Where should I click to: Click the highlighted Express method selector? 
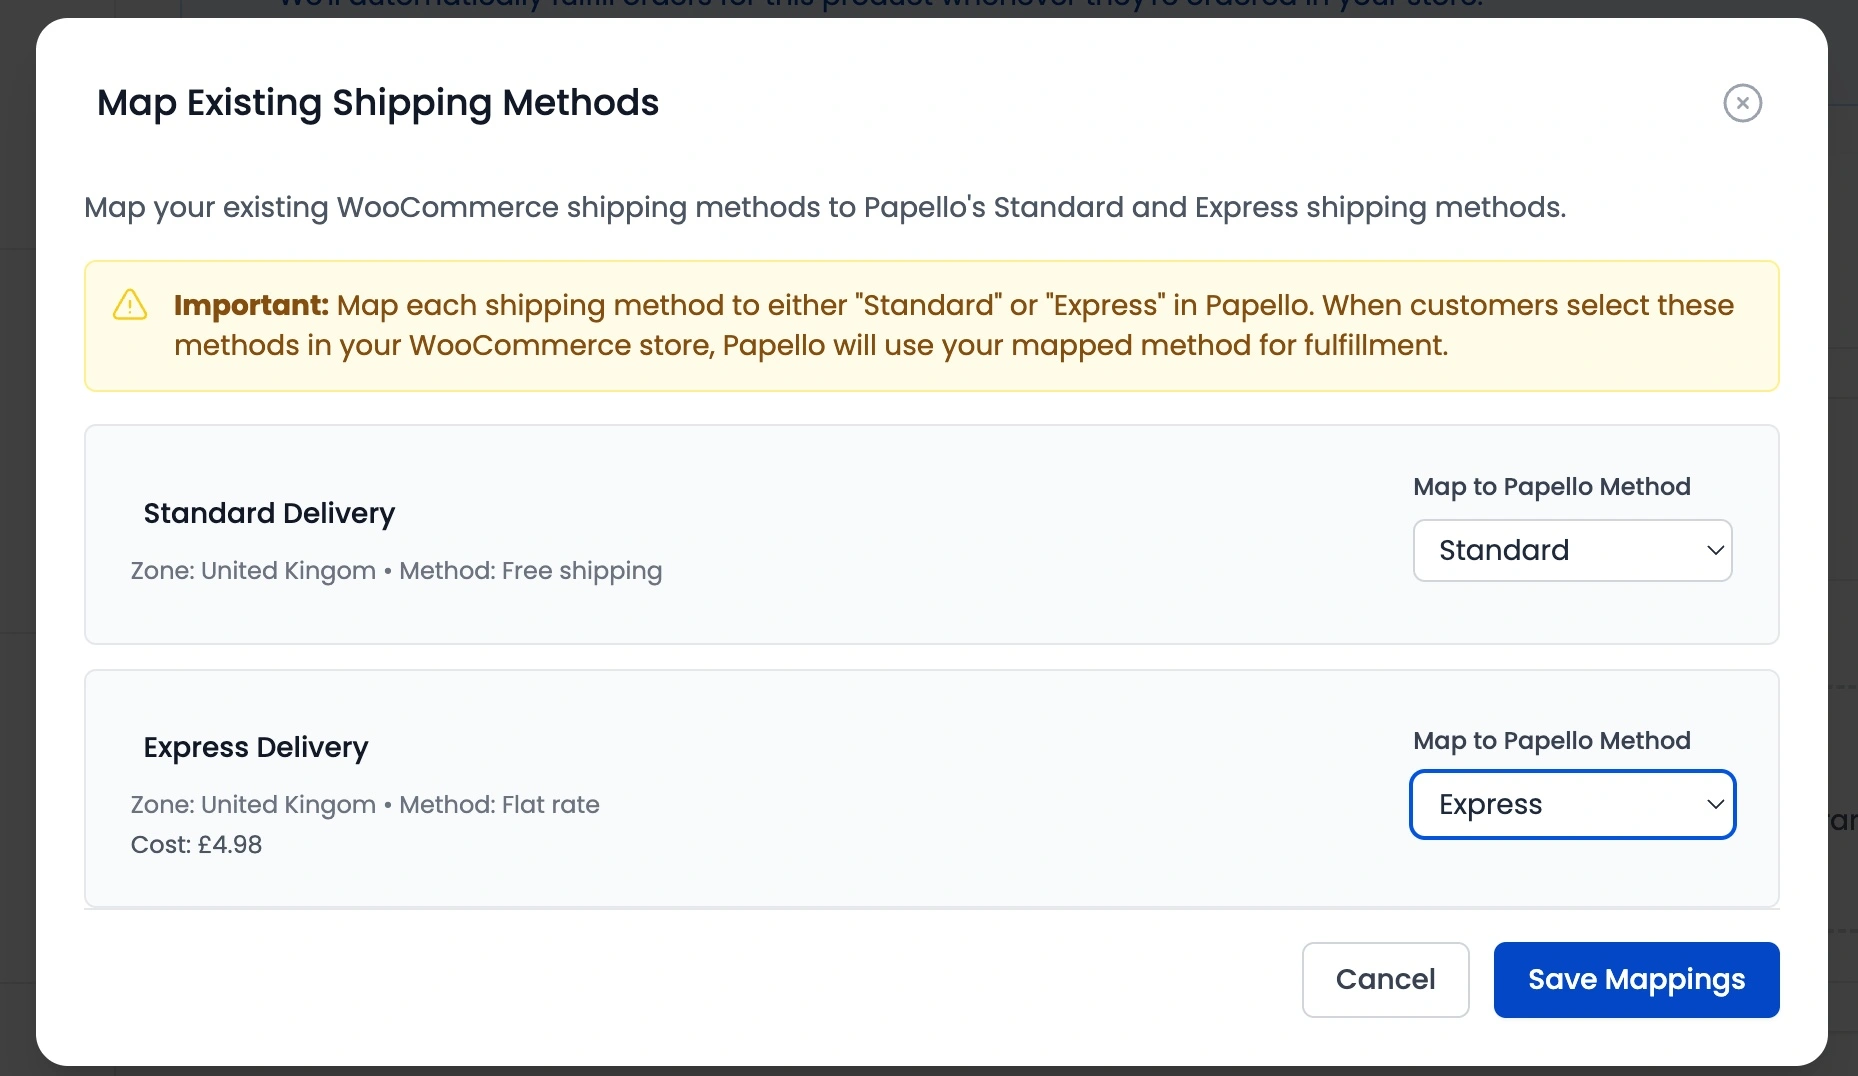1571,804
